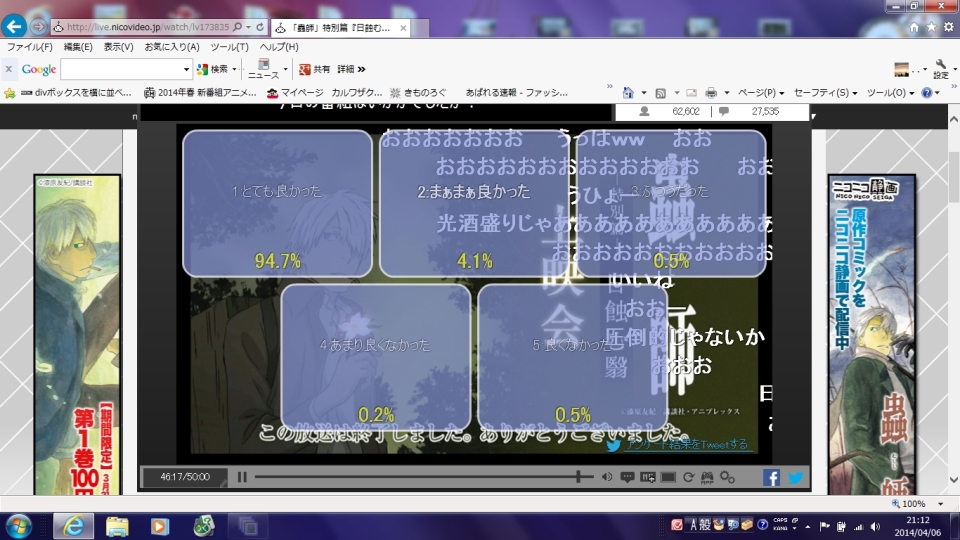Open the マイページ favorites bar link
Viewport: 960px width, 540px height.
[295, 92]
